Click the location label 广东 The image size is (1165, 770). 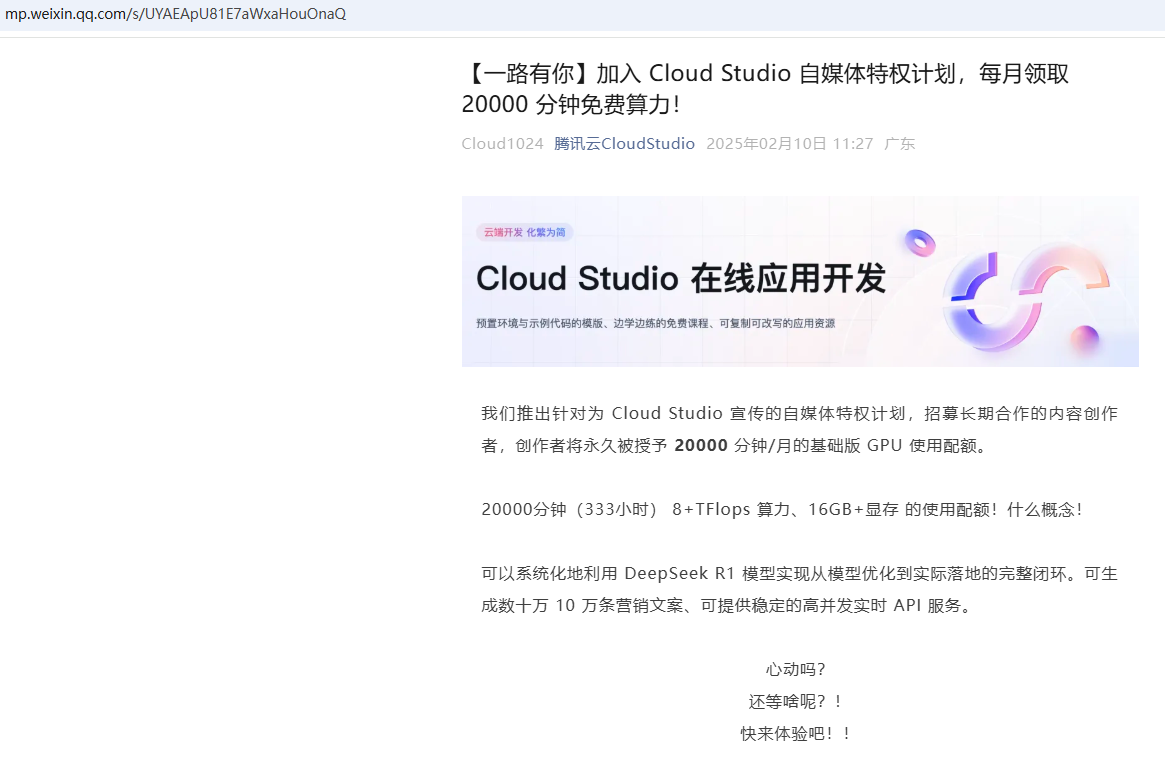899,143
